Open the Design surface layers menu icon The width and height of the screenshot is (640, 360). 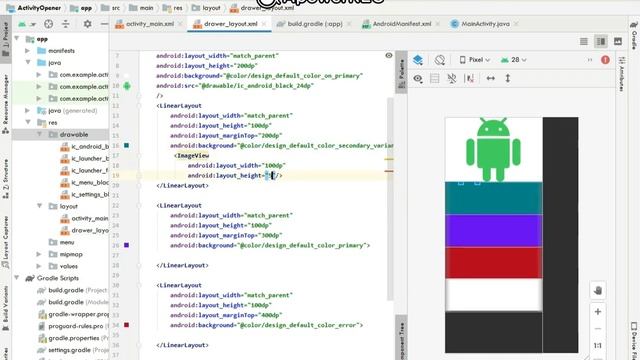418,60
